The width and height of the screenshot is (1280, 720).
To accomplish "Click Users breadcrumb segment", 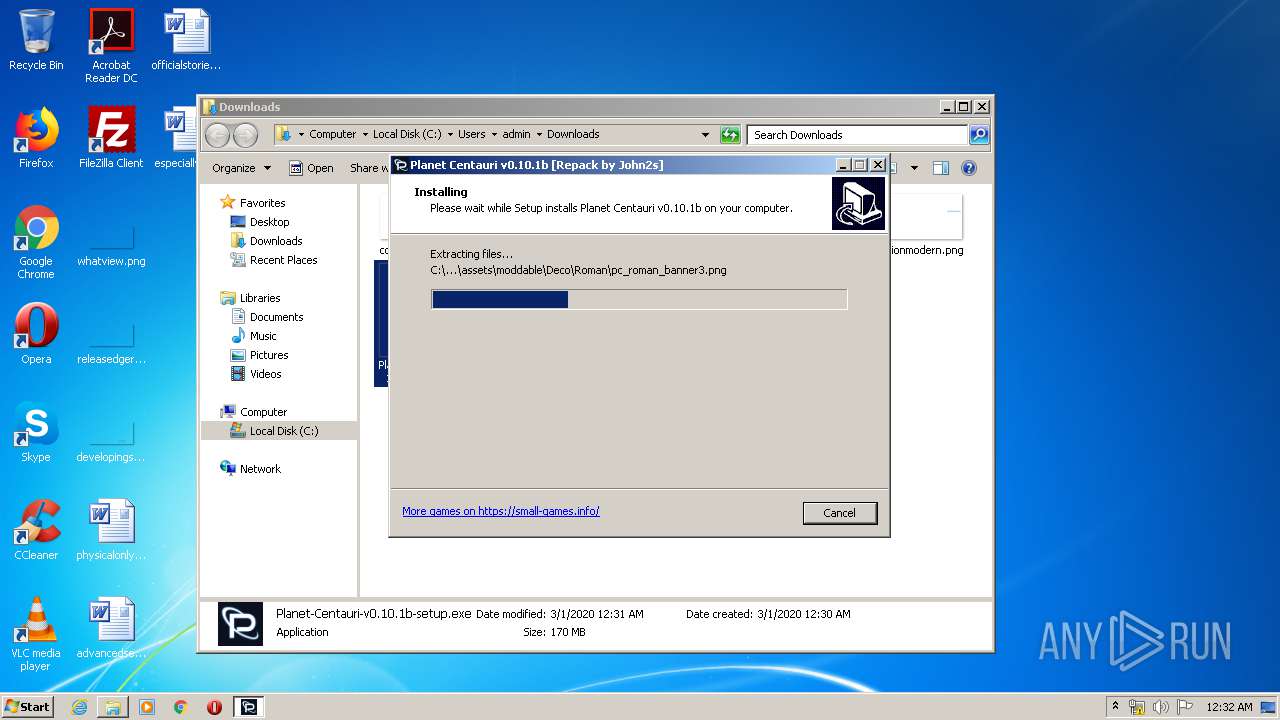I will click(x=472, y=134).
